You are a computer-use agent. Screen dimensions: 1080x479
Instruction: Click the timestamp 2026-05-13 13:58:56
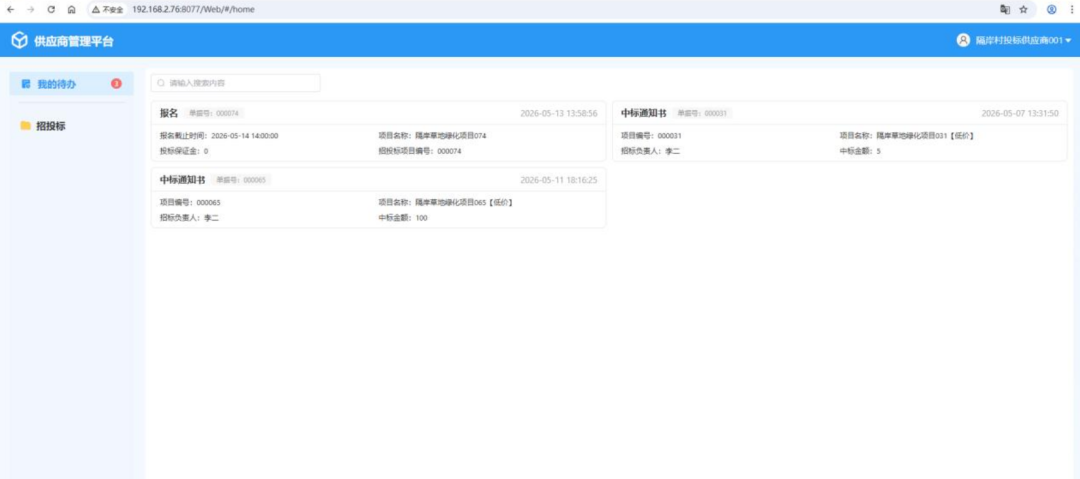(559, 113)
